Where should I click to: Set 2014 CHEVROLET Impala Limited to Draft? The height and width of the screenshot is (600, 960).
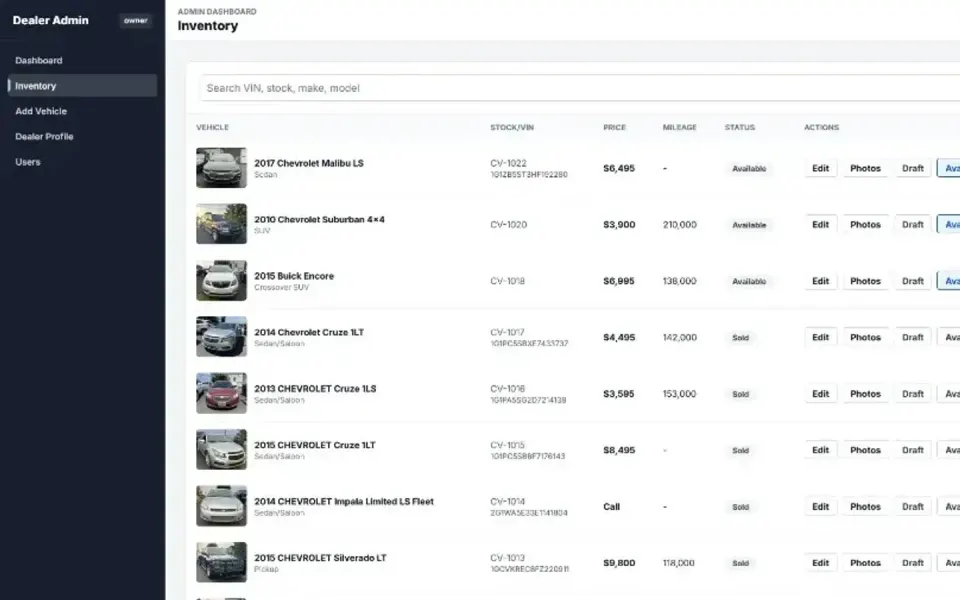912,506
